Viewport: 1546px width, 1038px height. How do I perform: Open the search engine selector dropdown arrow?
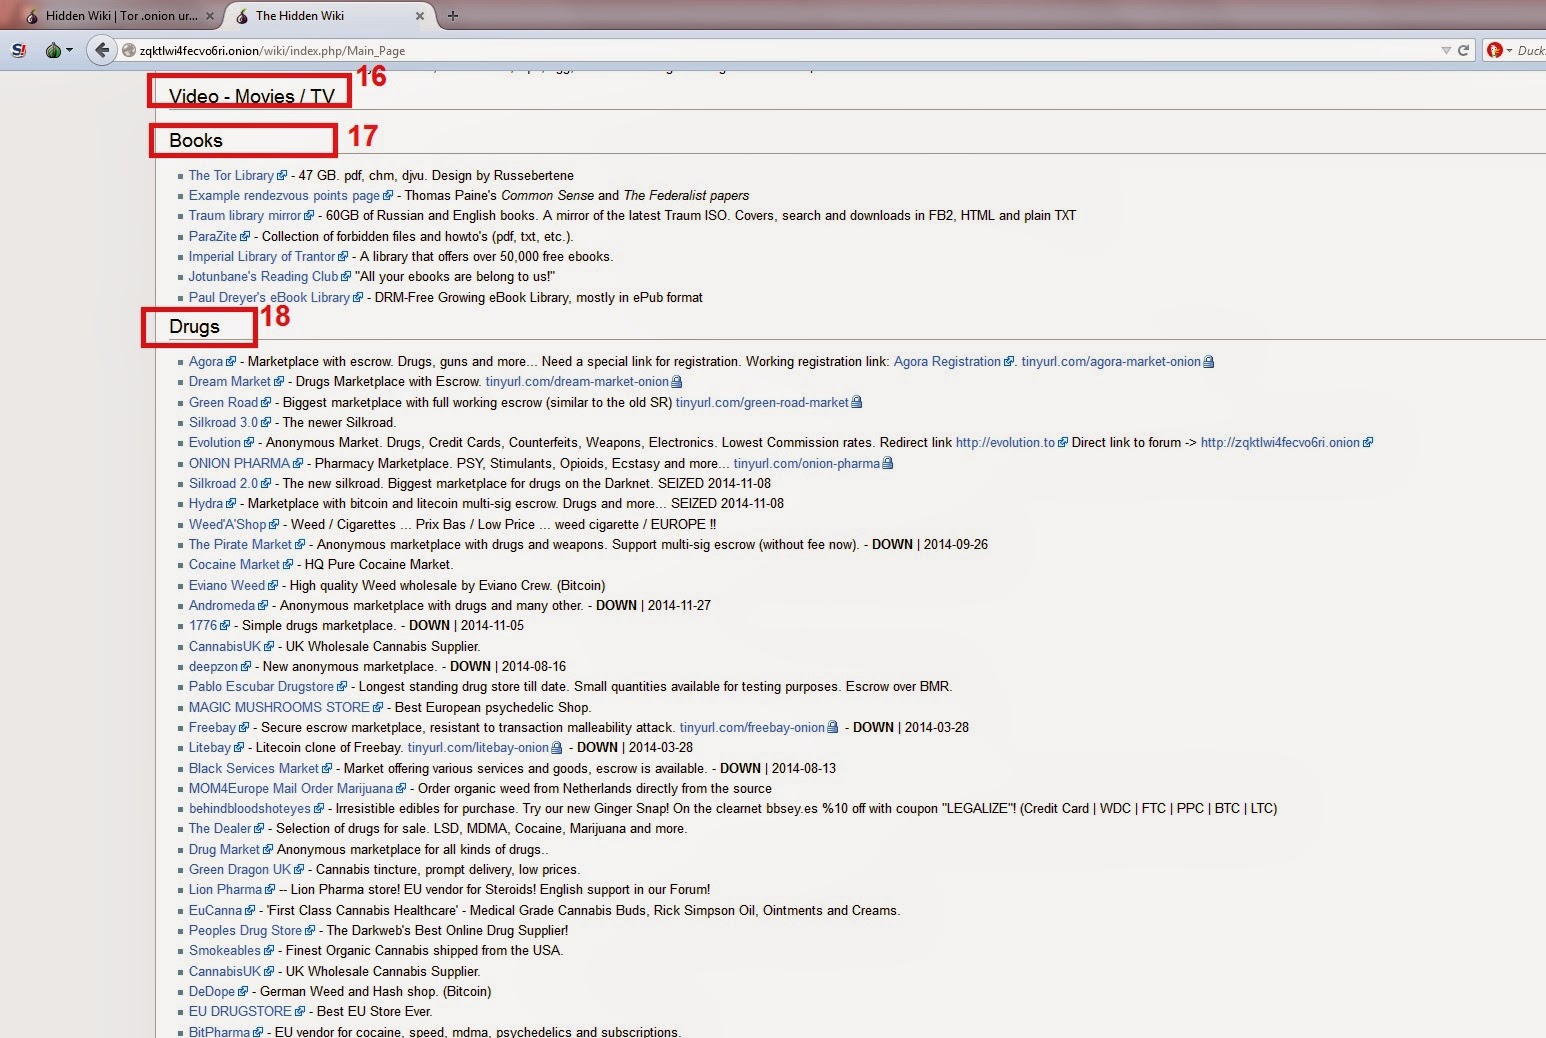coord(1509,51)
